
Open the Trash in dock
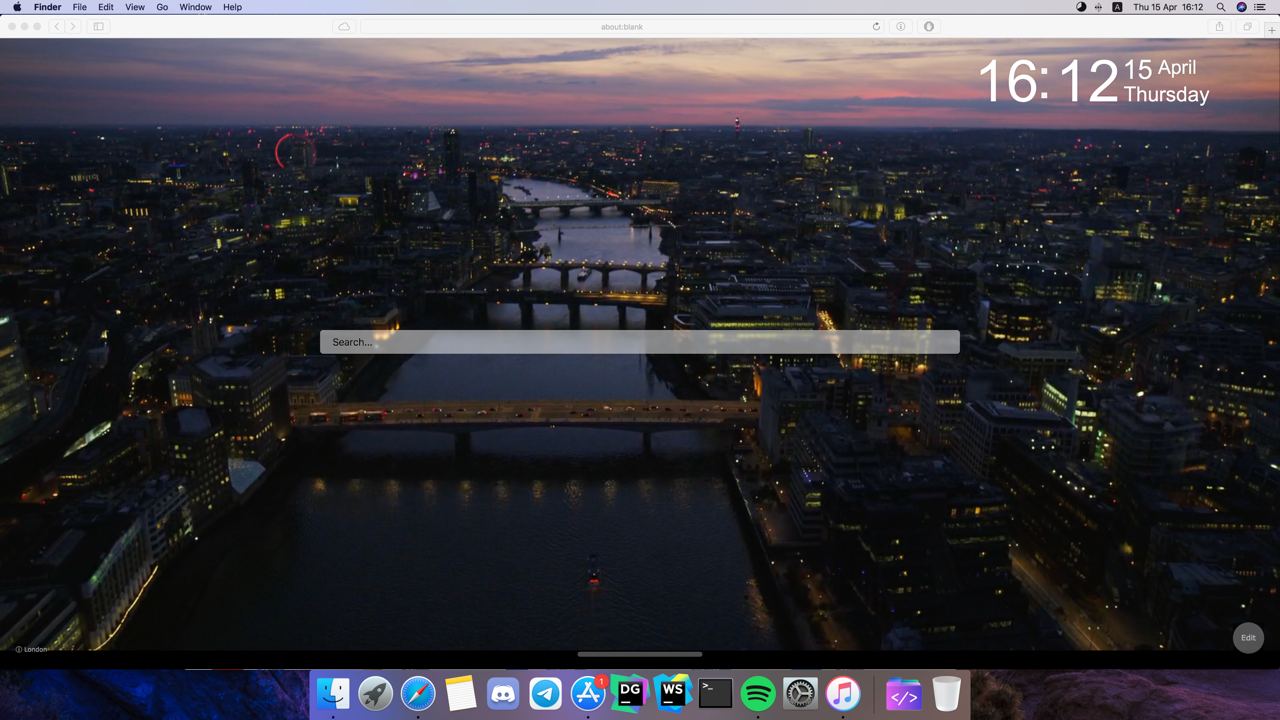946,693
